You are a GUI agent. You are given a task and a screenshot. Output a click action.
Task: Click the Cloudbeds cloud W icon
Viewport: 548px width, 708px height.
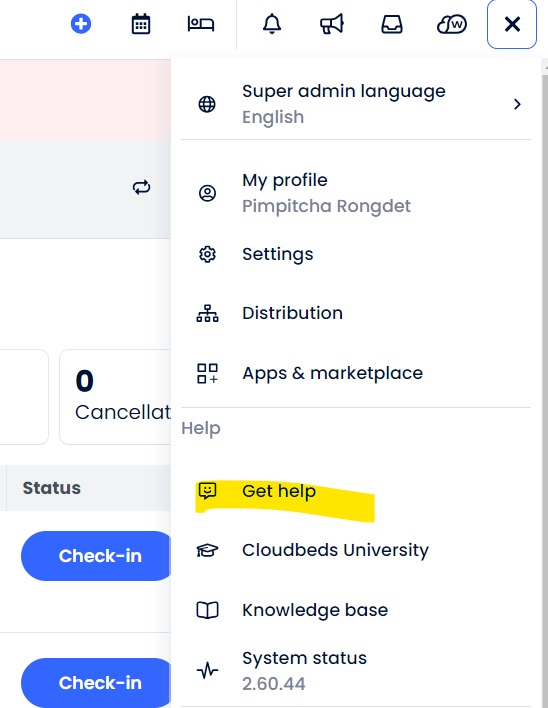pos(452,24)
